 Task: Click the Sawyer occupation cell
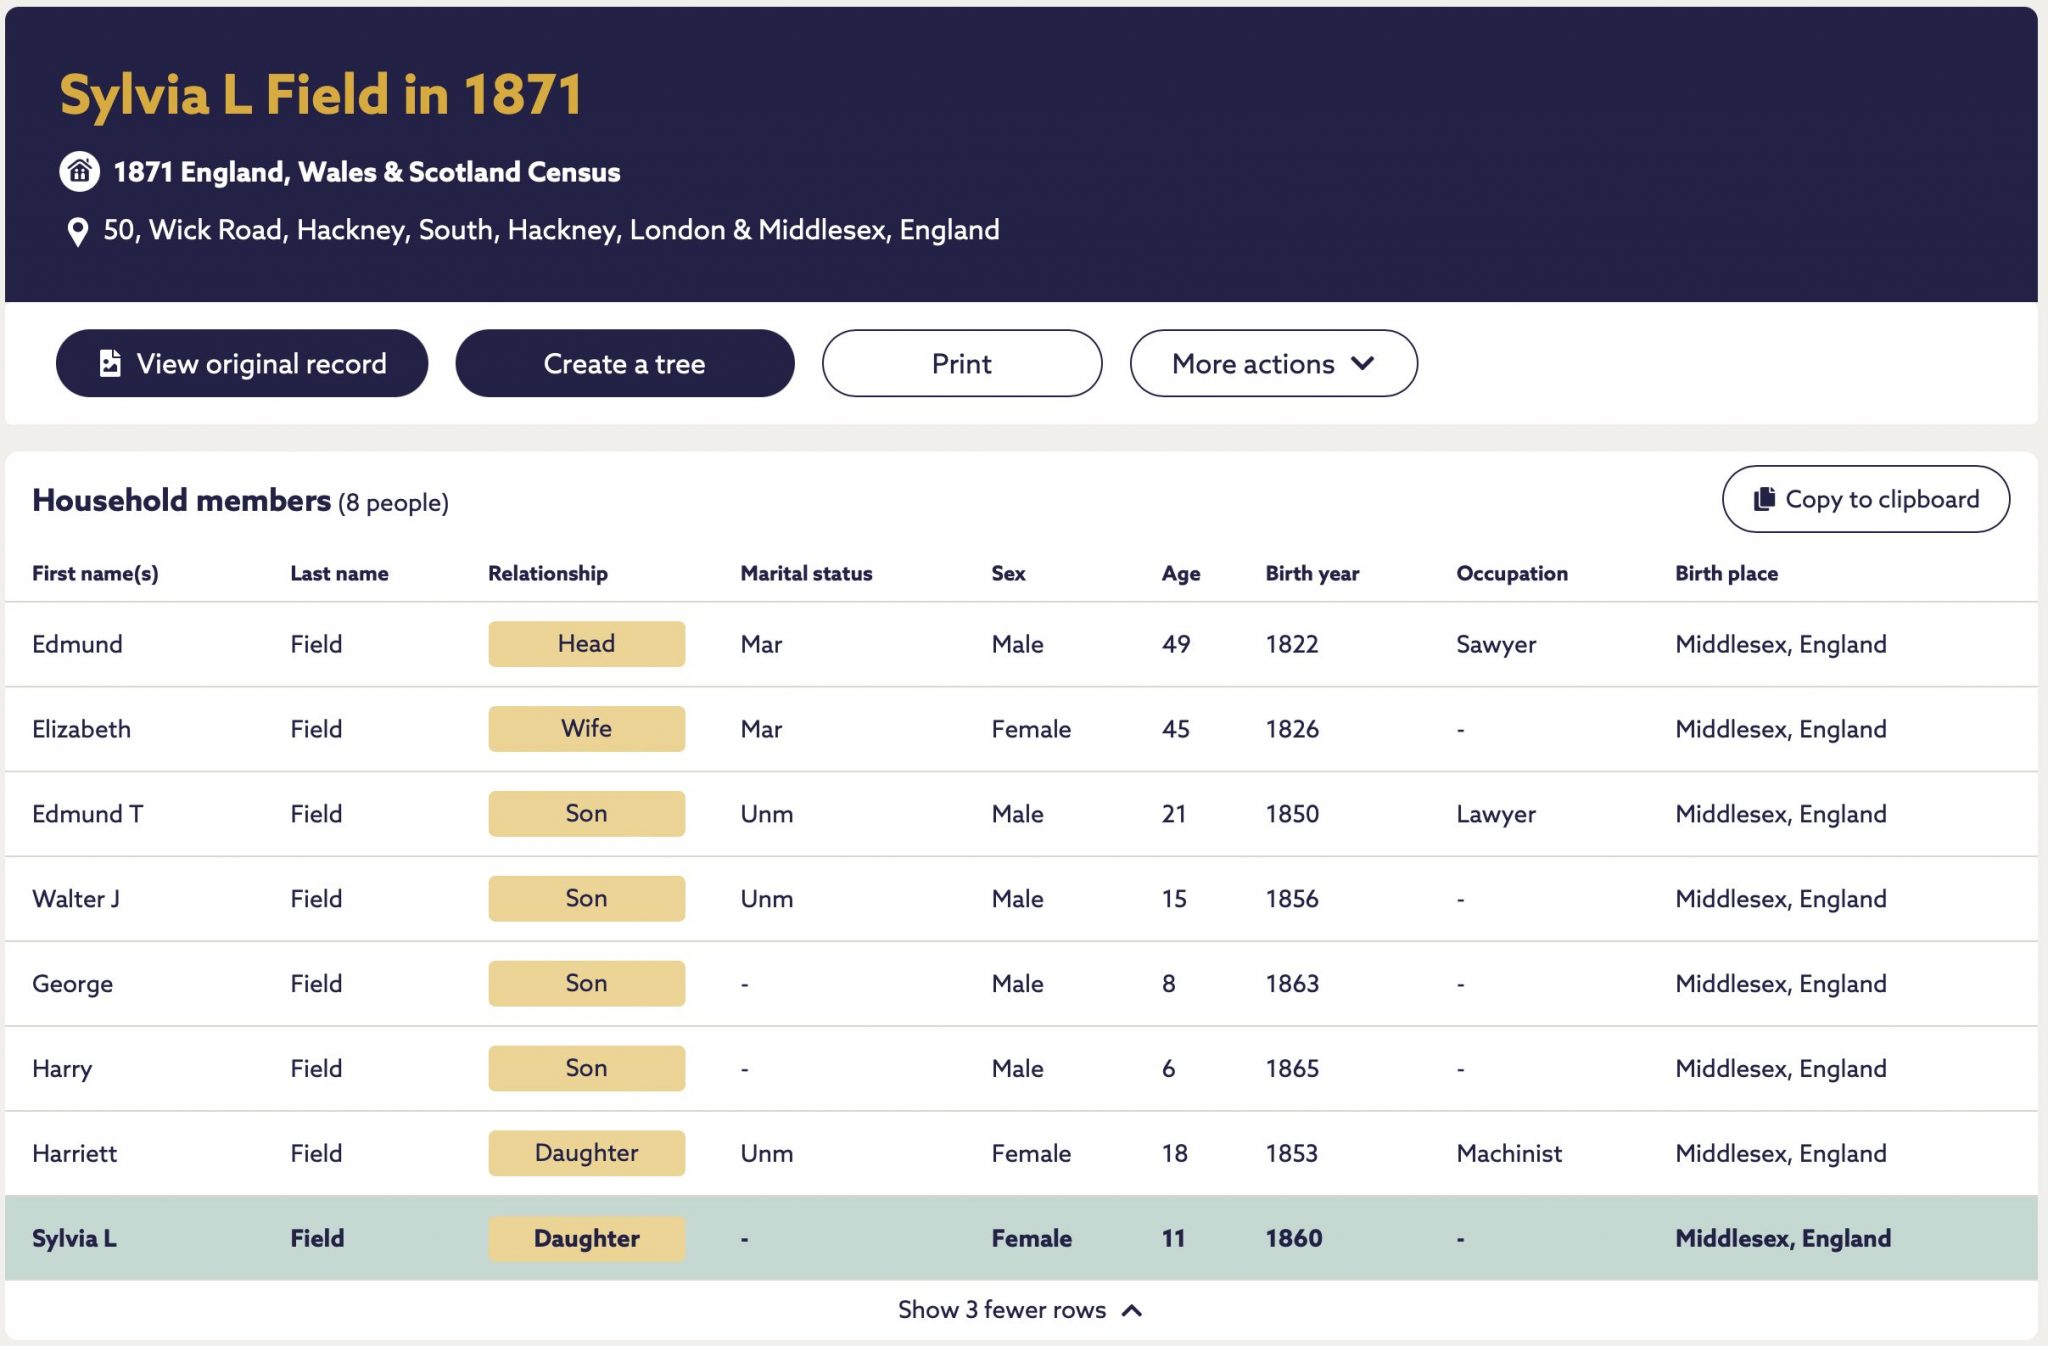point(1496,644)
